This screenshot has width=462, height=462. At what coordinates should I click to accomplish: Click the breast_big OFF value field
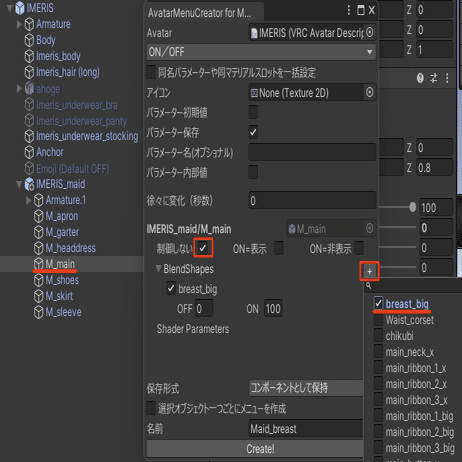[204, 308]
